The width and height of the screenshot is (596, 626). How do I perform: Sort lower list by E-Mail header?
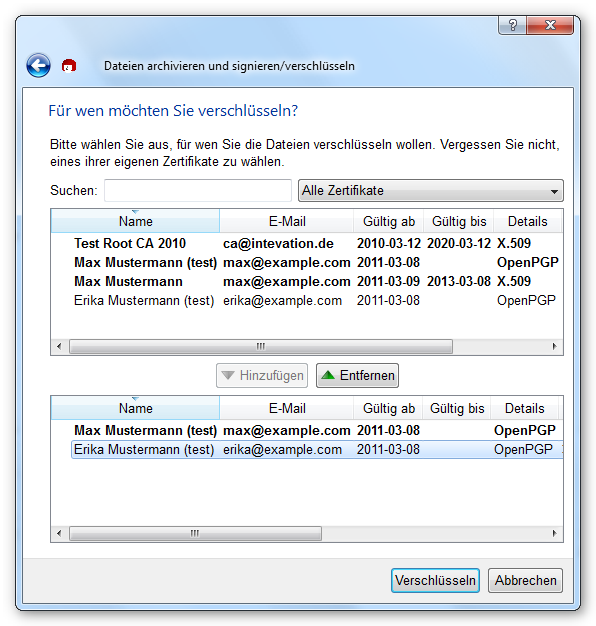coord(287,408)
